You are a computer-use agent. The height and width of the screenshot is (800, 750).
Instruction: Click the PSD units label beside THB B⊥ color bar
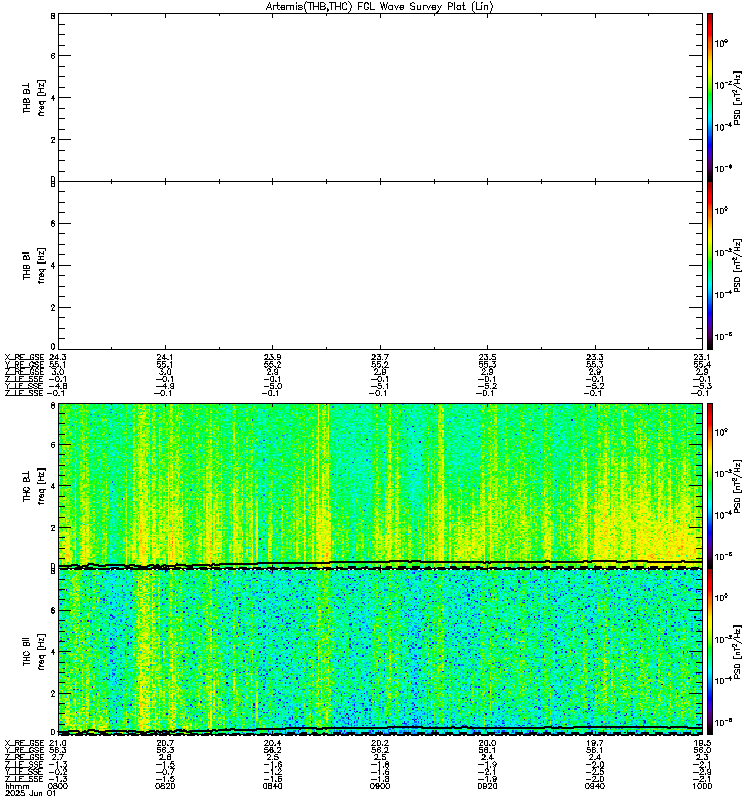coord(737,98)
